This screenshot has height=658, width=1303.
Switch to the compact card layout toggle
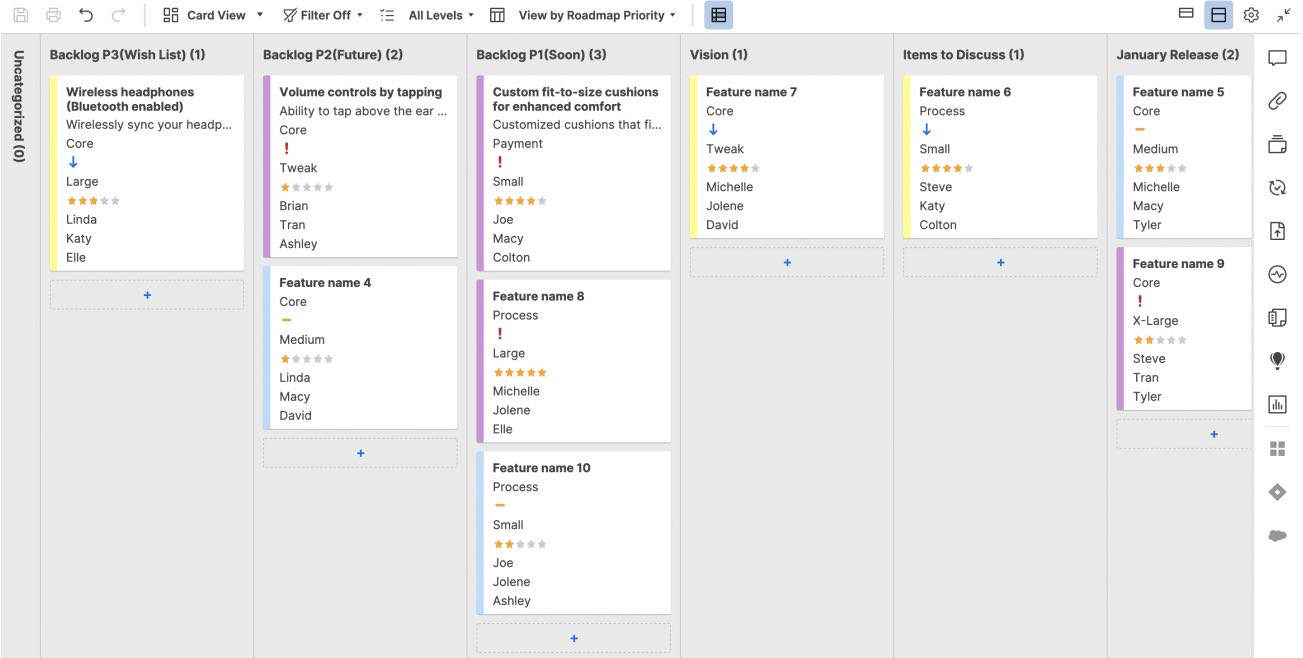[1186, 15]
